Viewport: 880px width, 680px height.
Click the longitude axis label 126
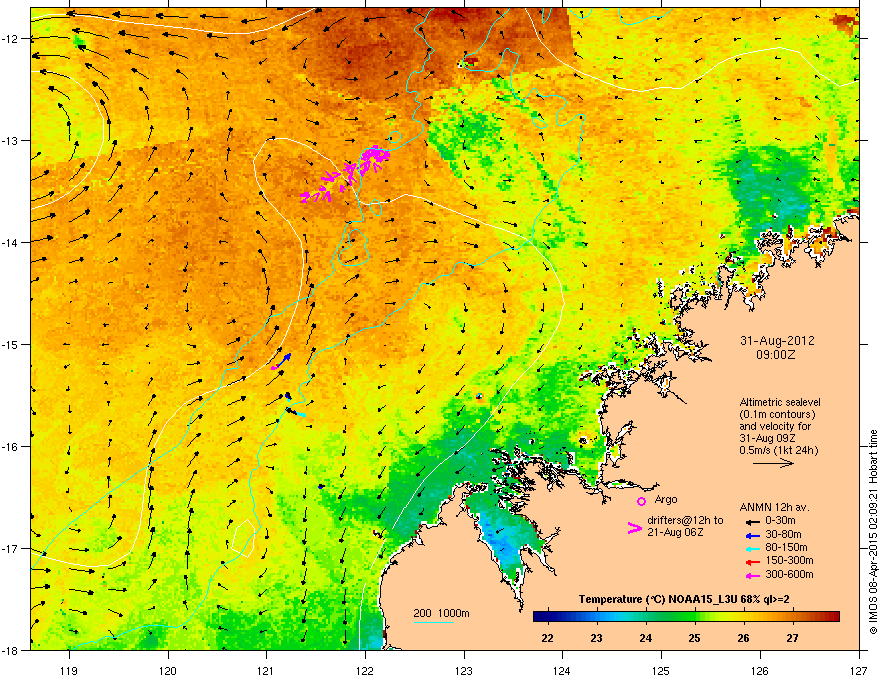point(760,670)
